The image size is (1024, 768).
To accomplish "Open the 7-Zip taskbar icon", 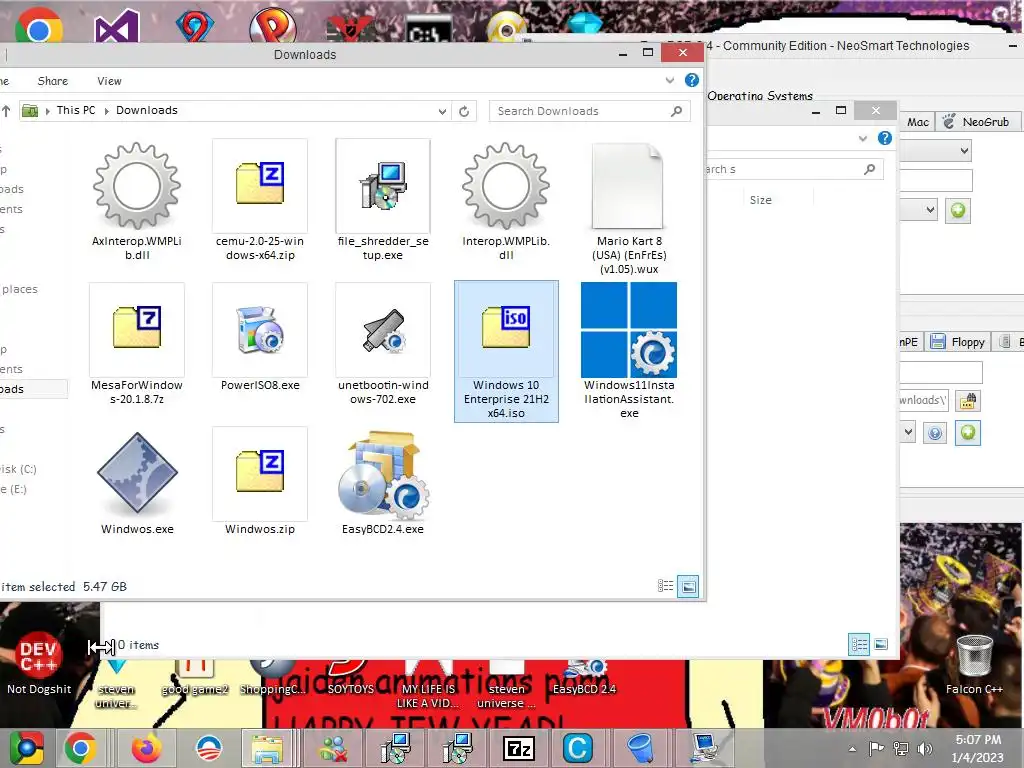I will click(519, 748).
